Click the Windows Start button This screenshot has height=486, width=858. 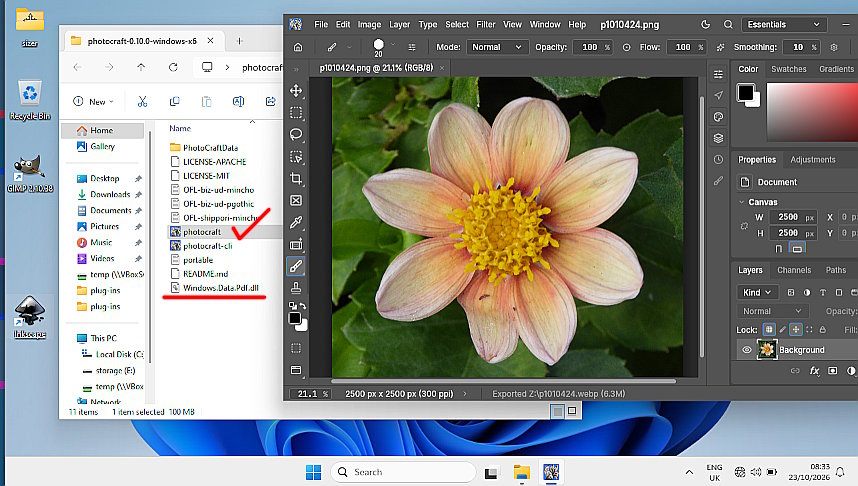coord(314,472)
